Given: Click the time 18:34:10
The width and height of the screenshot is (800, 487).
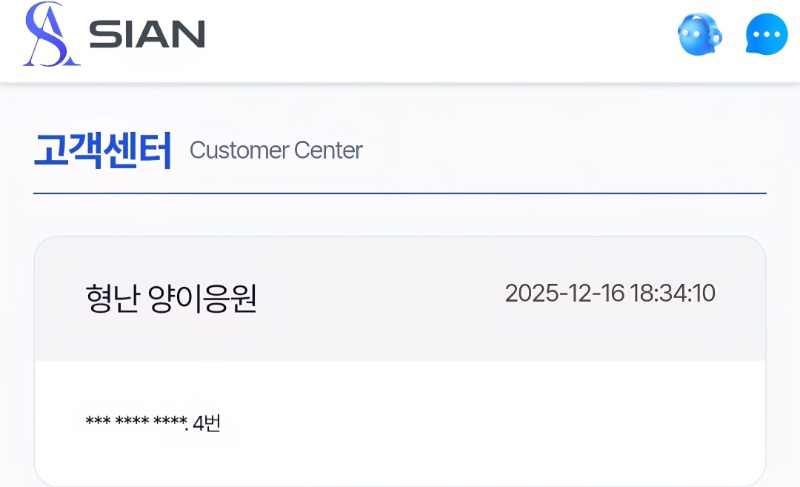Looking at the screenshot, I should (672, 294).
